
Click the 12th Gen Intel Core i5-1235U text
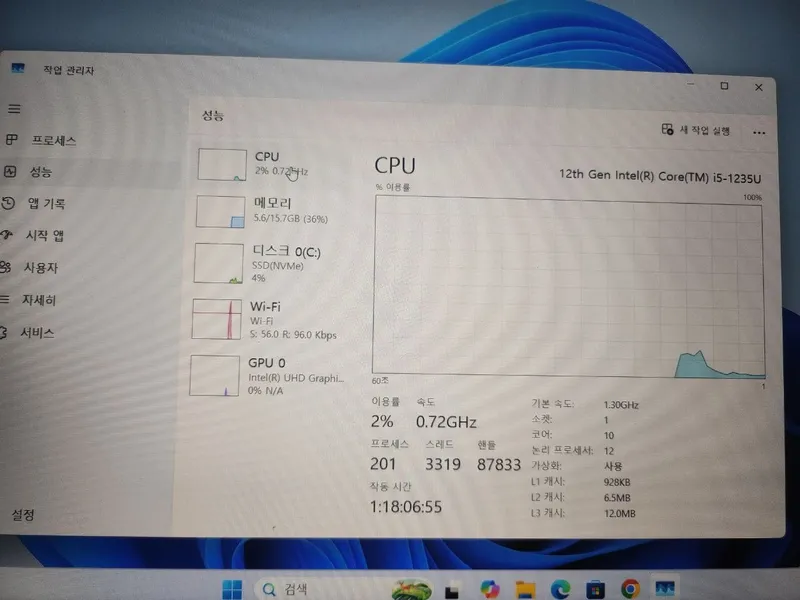point(660,176)
